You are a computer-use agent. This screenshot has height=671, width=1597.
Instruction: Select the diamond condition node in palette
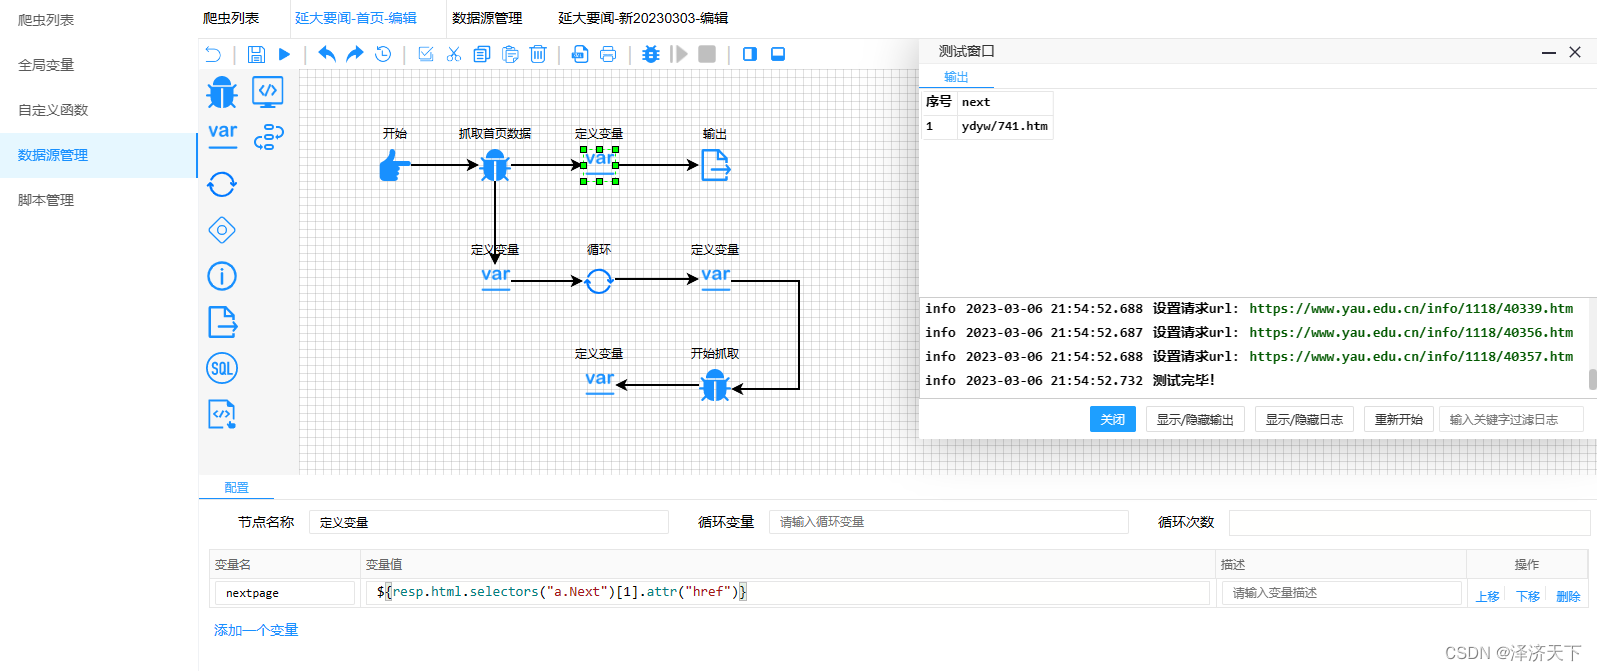point(222,230)
